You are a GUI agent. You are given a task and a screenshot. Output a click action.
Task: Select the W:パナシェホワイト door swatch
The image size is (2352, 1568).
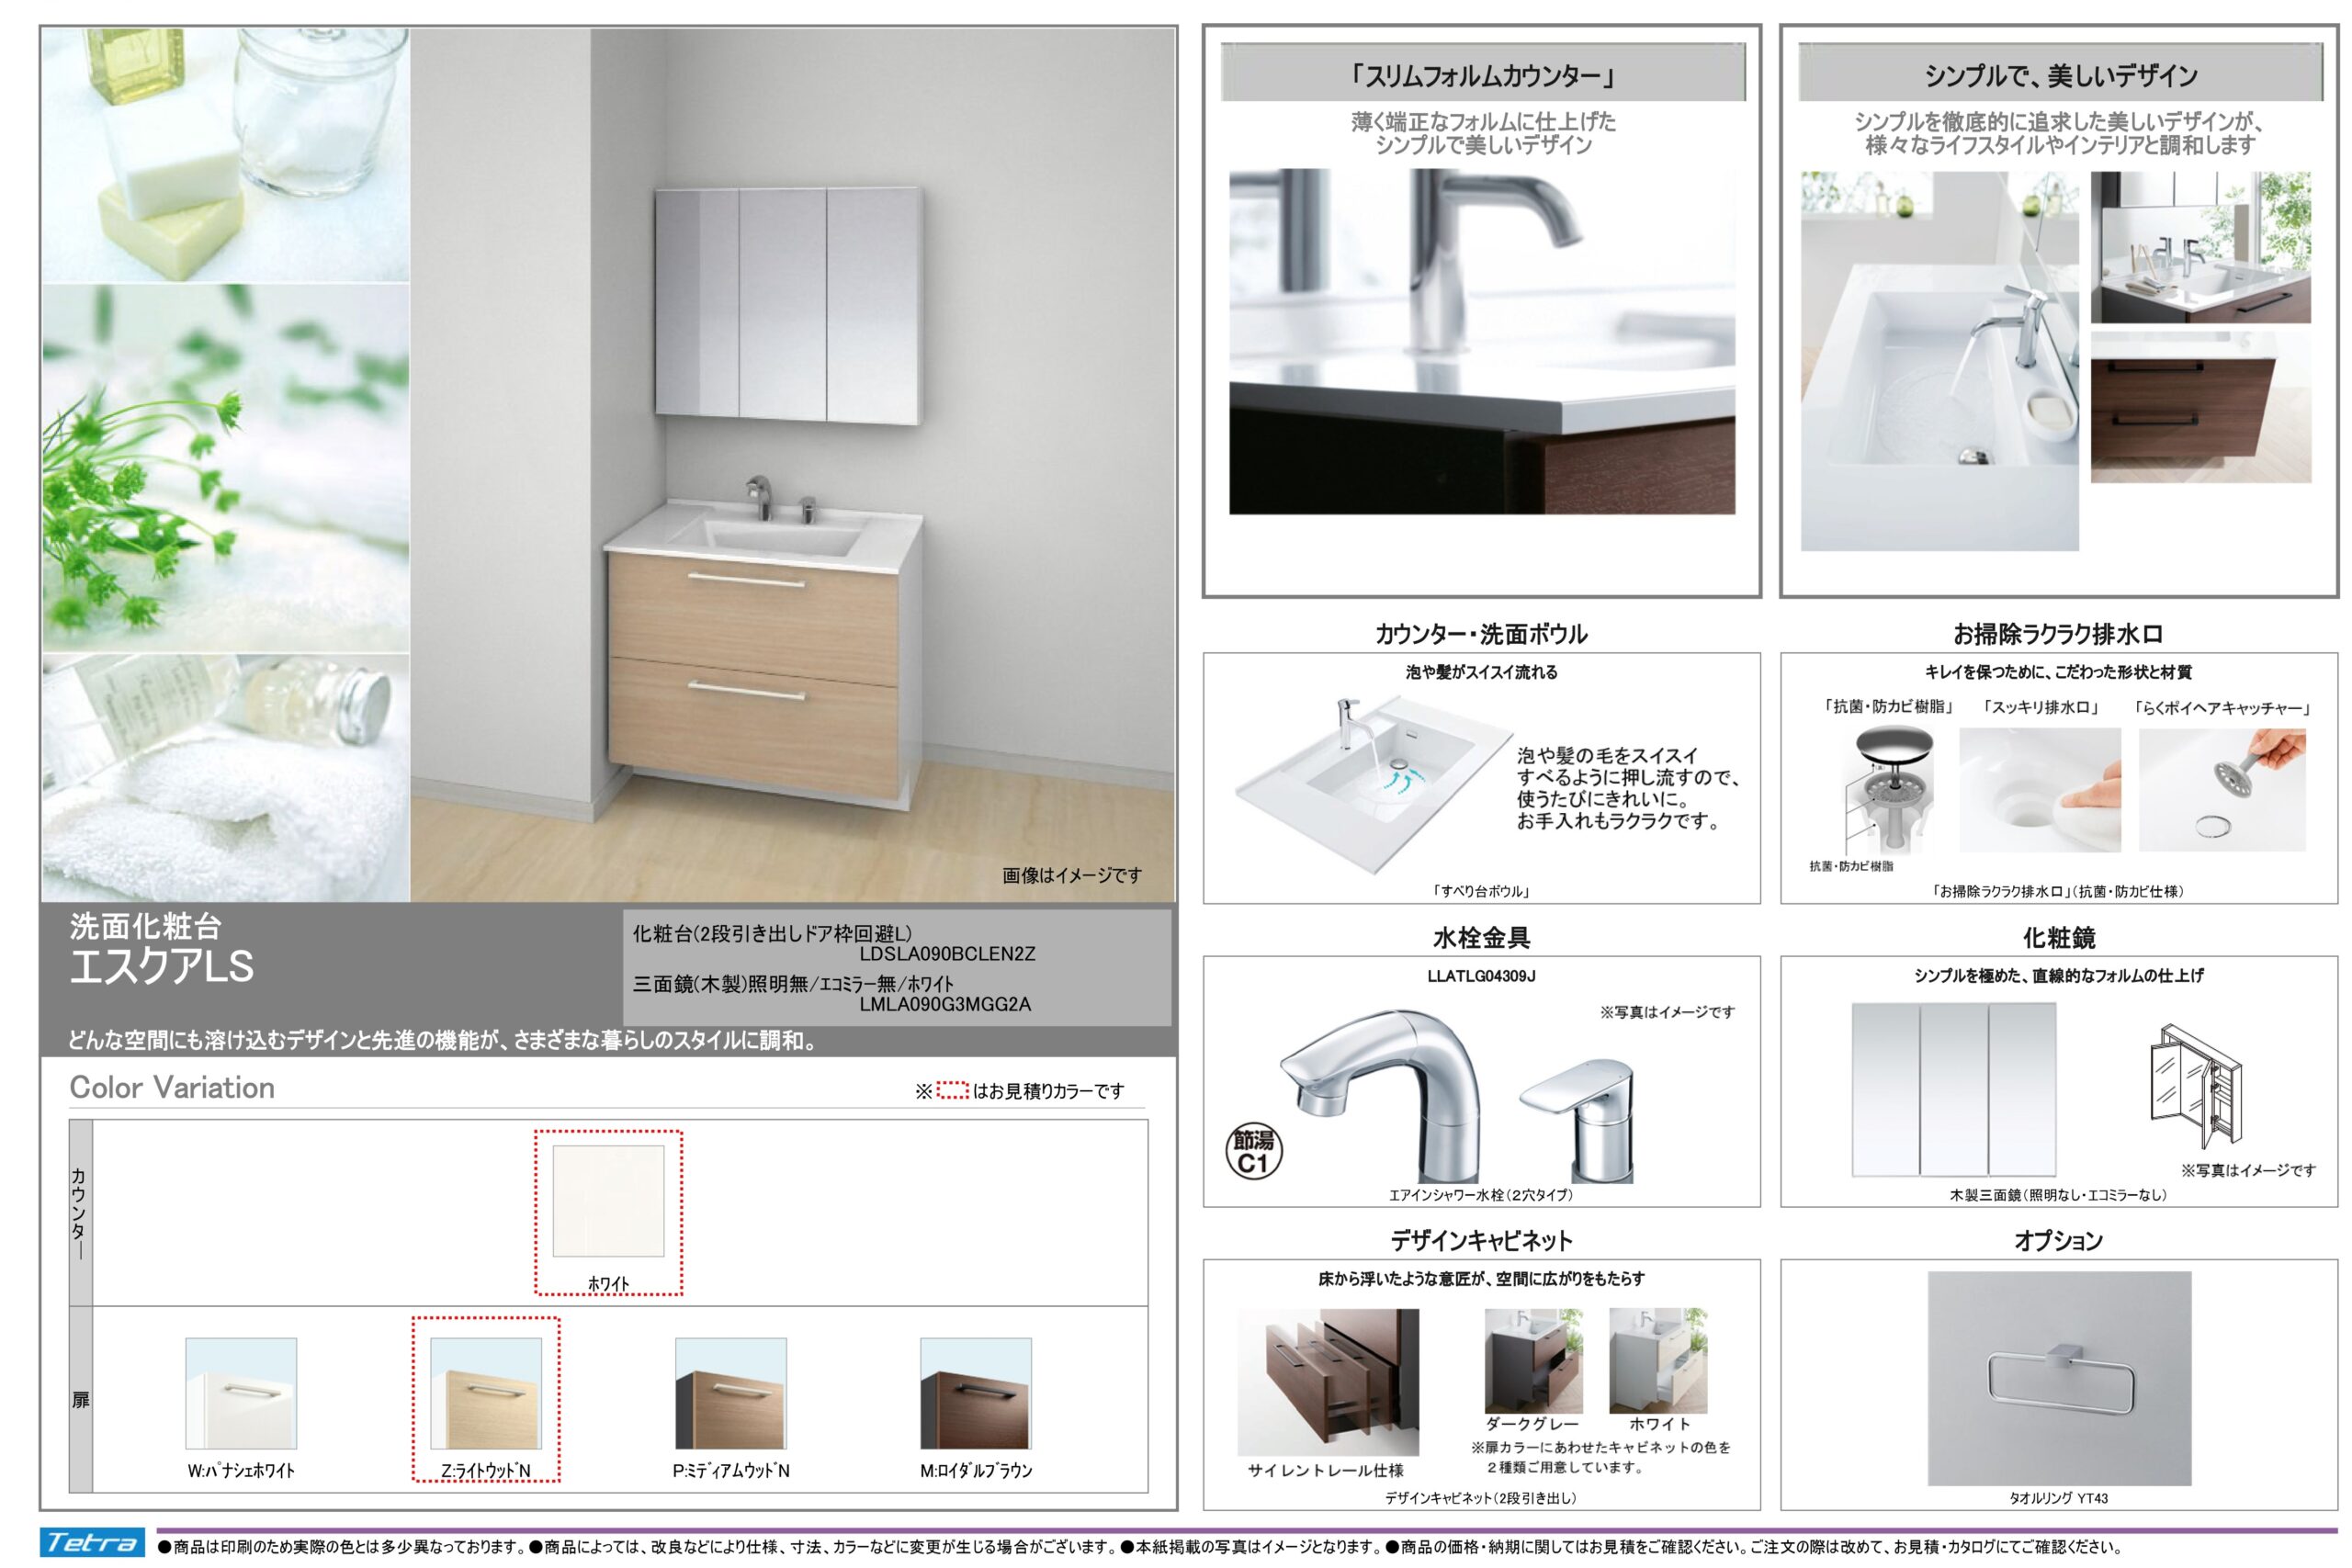tap(241, 1393)
